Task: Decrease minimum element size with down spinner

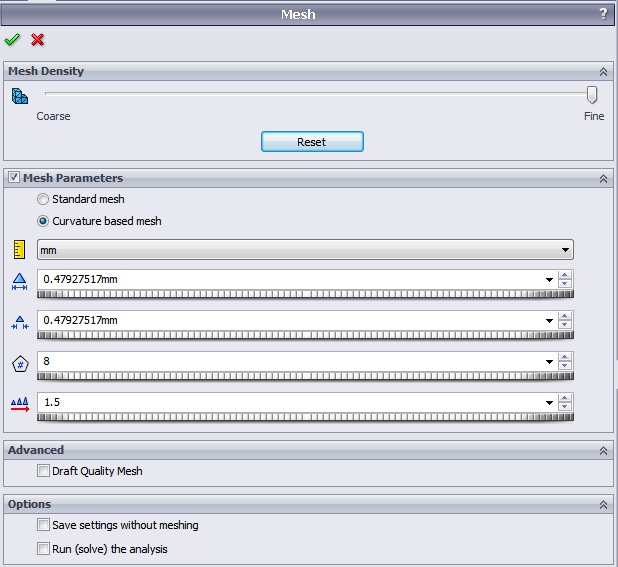Action: tap(565, 325)
